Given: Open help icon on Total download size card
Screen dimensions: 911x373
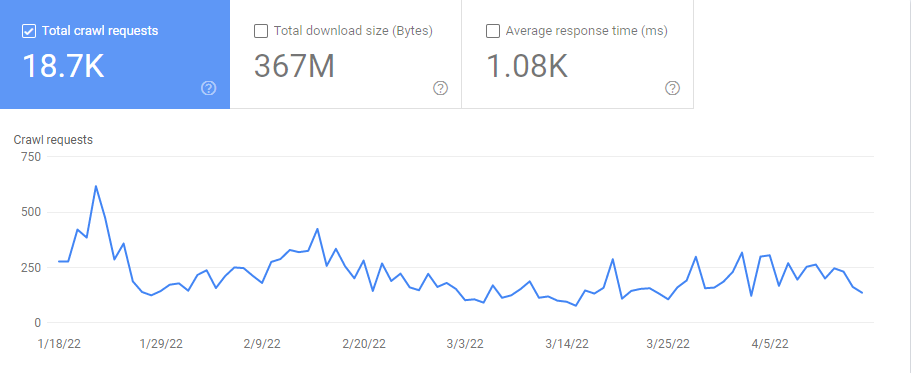Looking at the screenshot, I should (x=440, y=88).
